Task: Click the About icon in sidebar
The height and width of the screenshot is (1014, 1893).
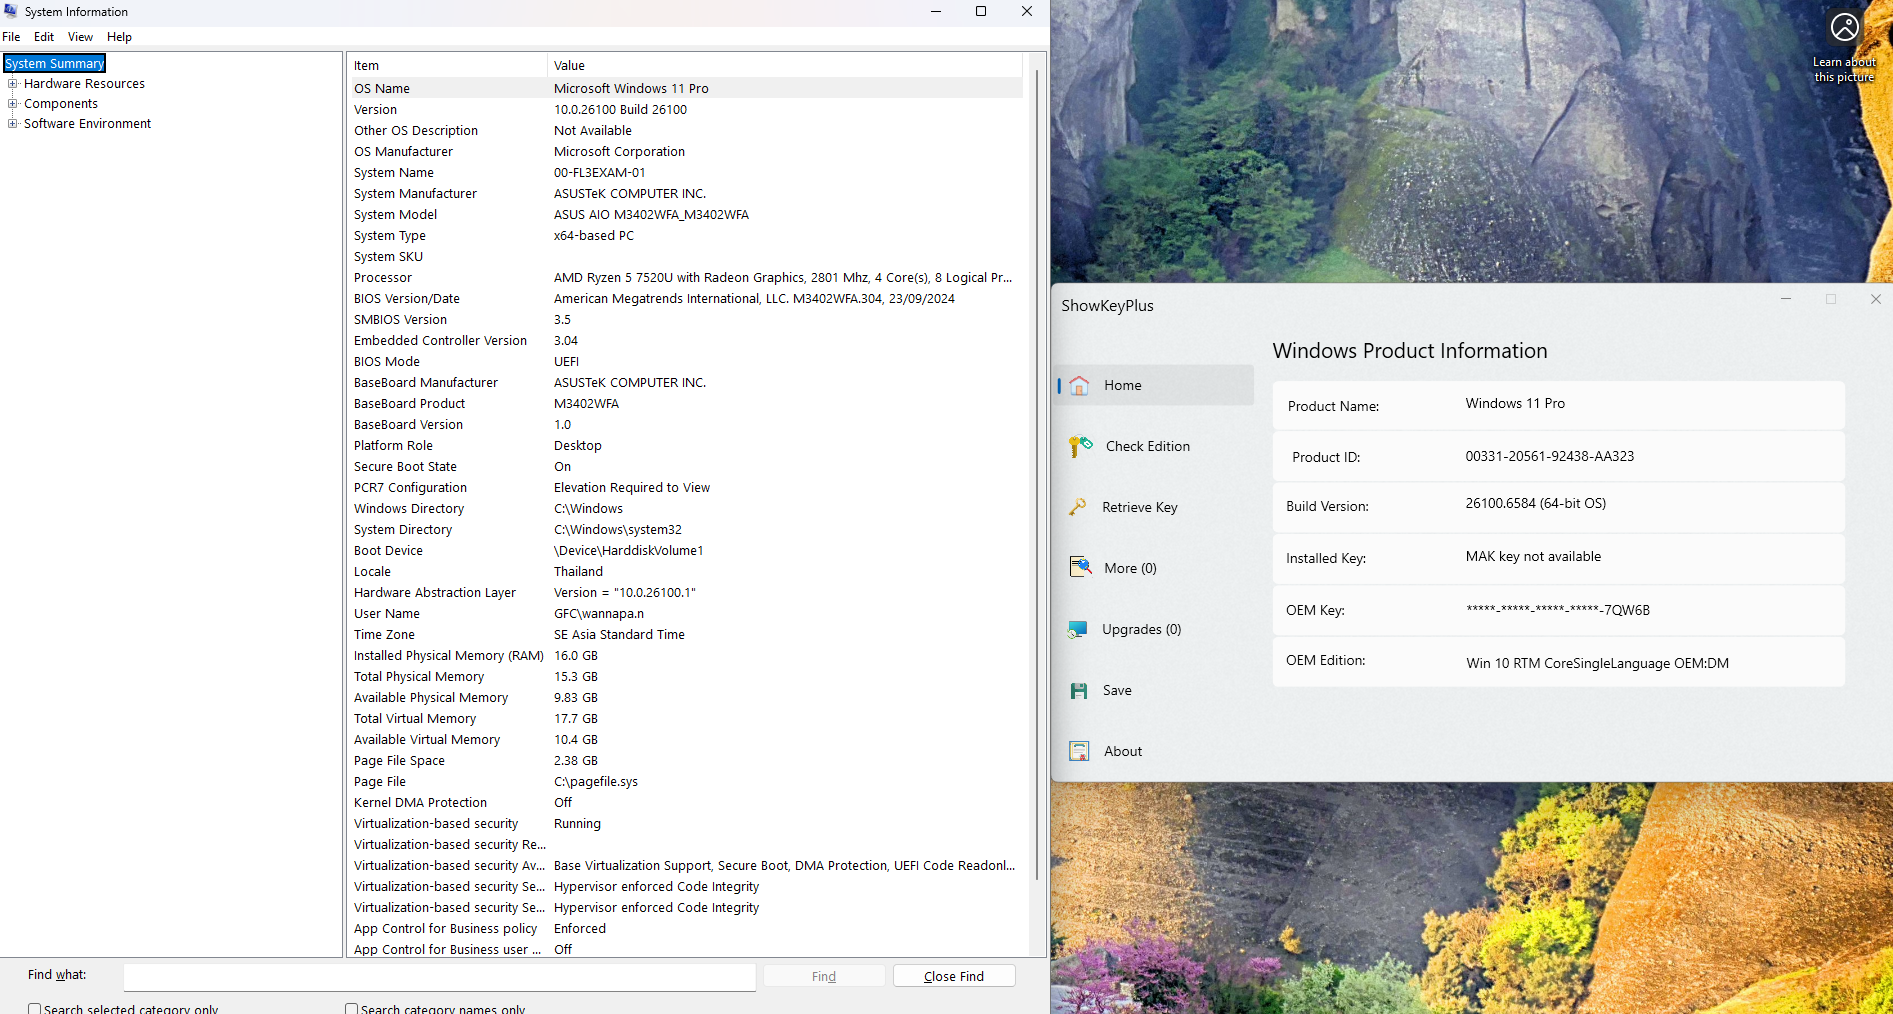Action: [1079, 751]
